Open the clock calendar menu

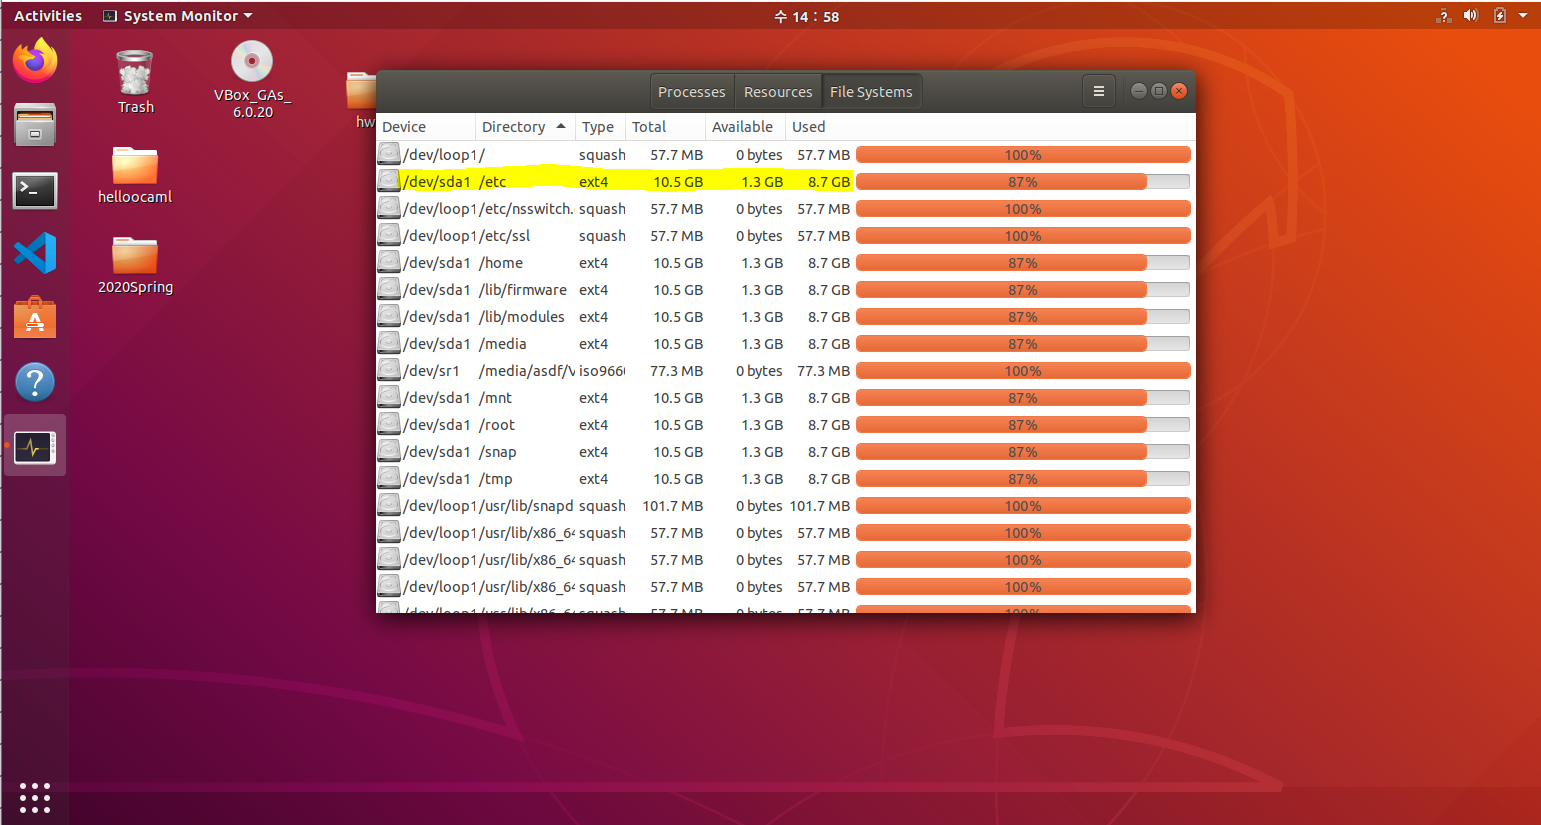[806, 16]
